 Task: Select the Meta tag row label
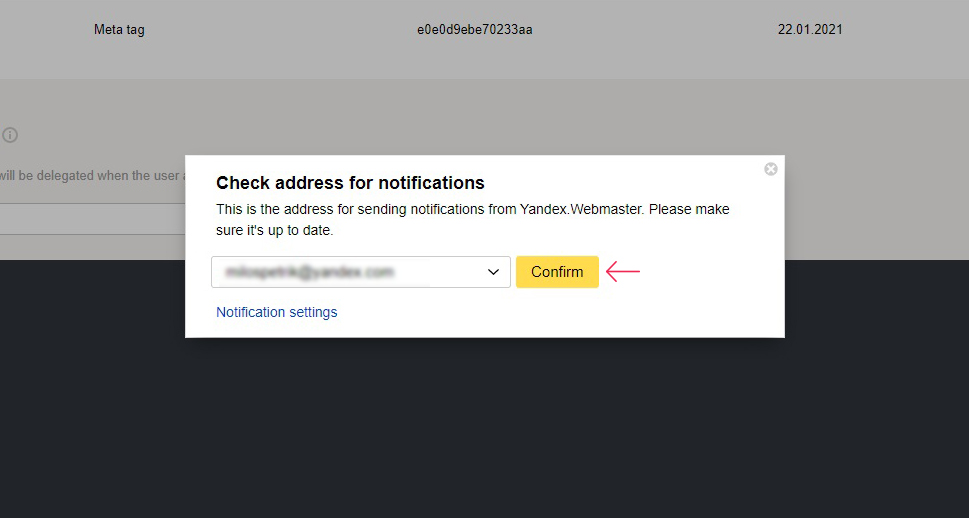tap(119, 30)
